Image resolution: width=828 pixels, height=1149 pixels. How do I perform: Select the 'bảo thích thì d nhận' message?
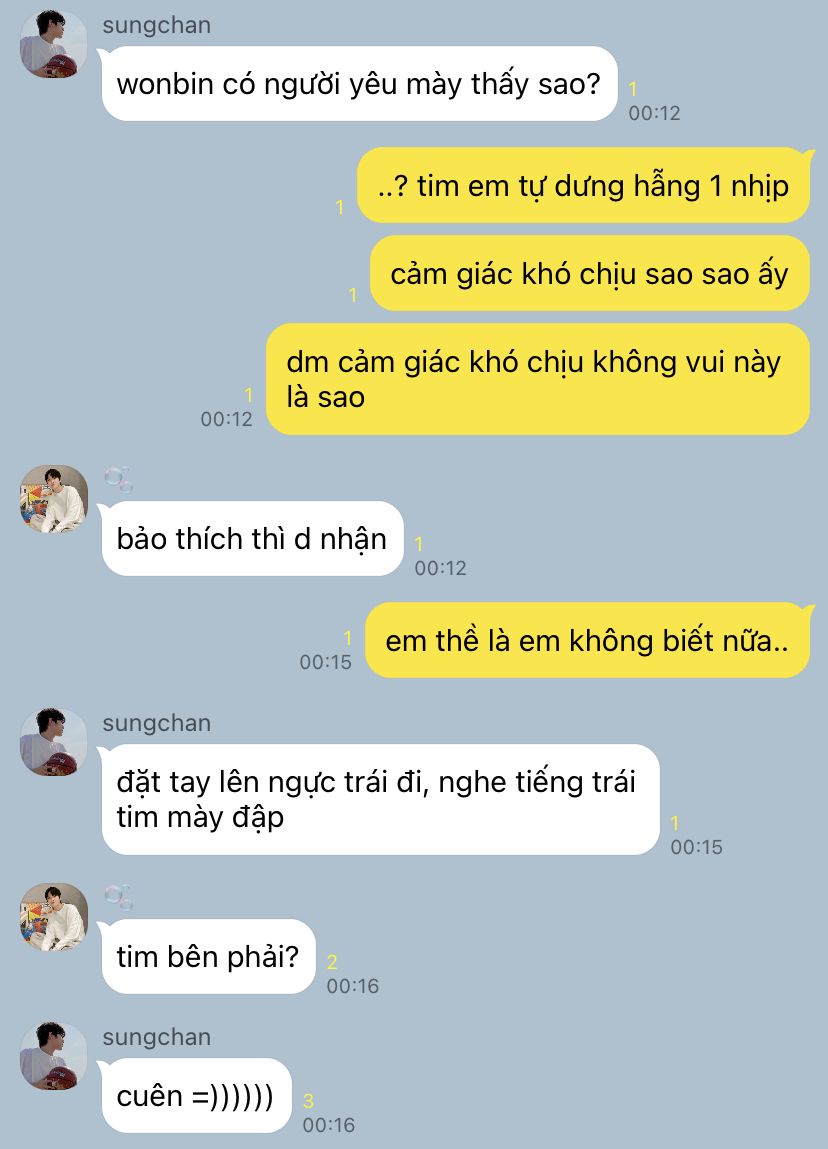point(252,539)
